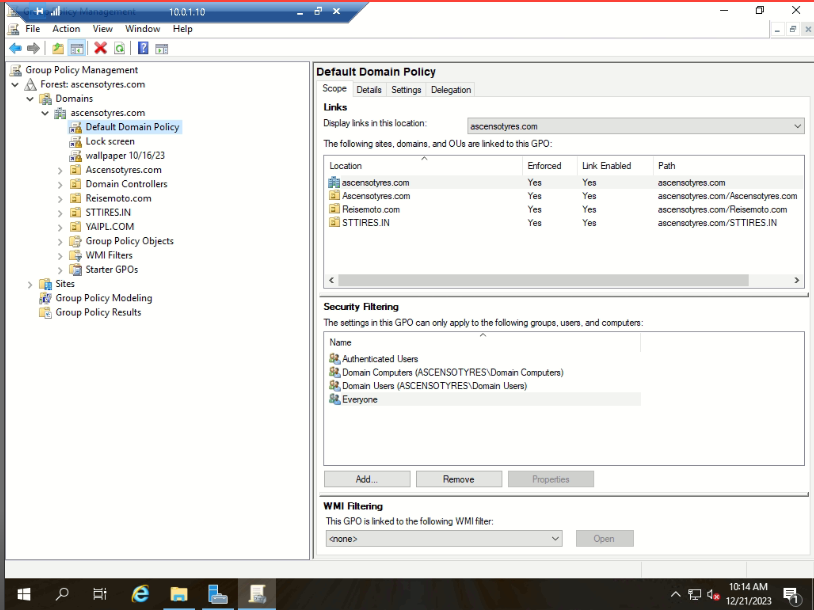Open File Explorer from the taskbar
The height and width of the screenshot is (610, 814).
pos(179,592)
